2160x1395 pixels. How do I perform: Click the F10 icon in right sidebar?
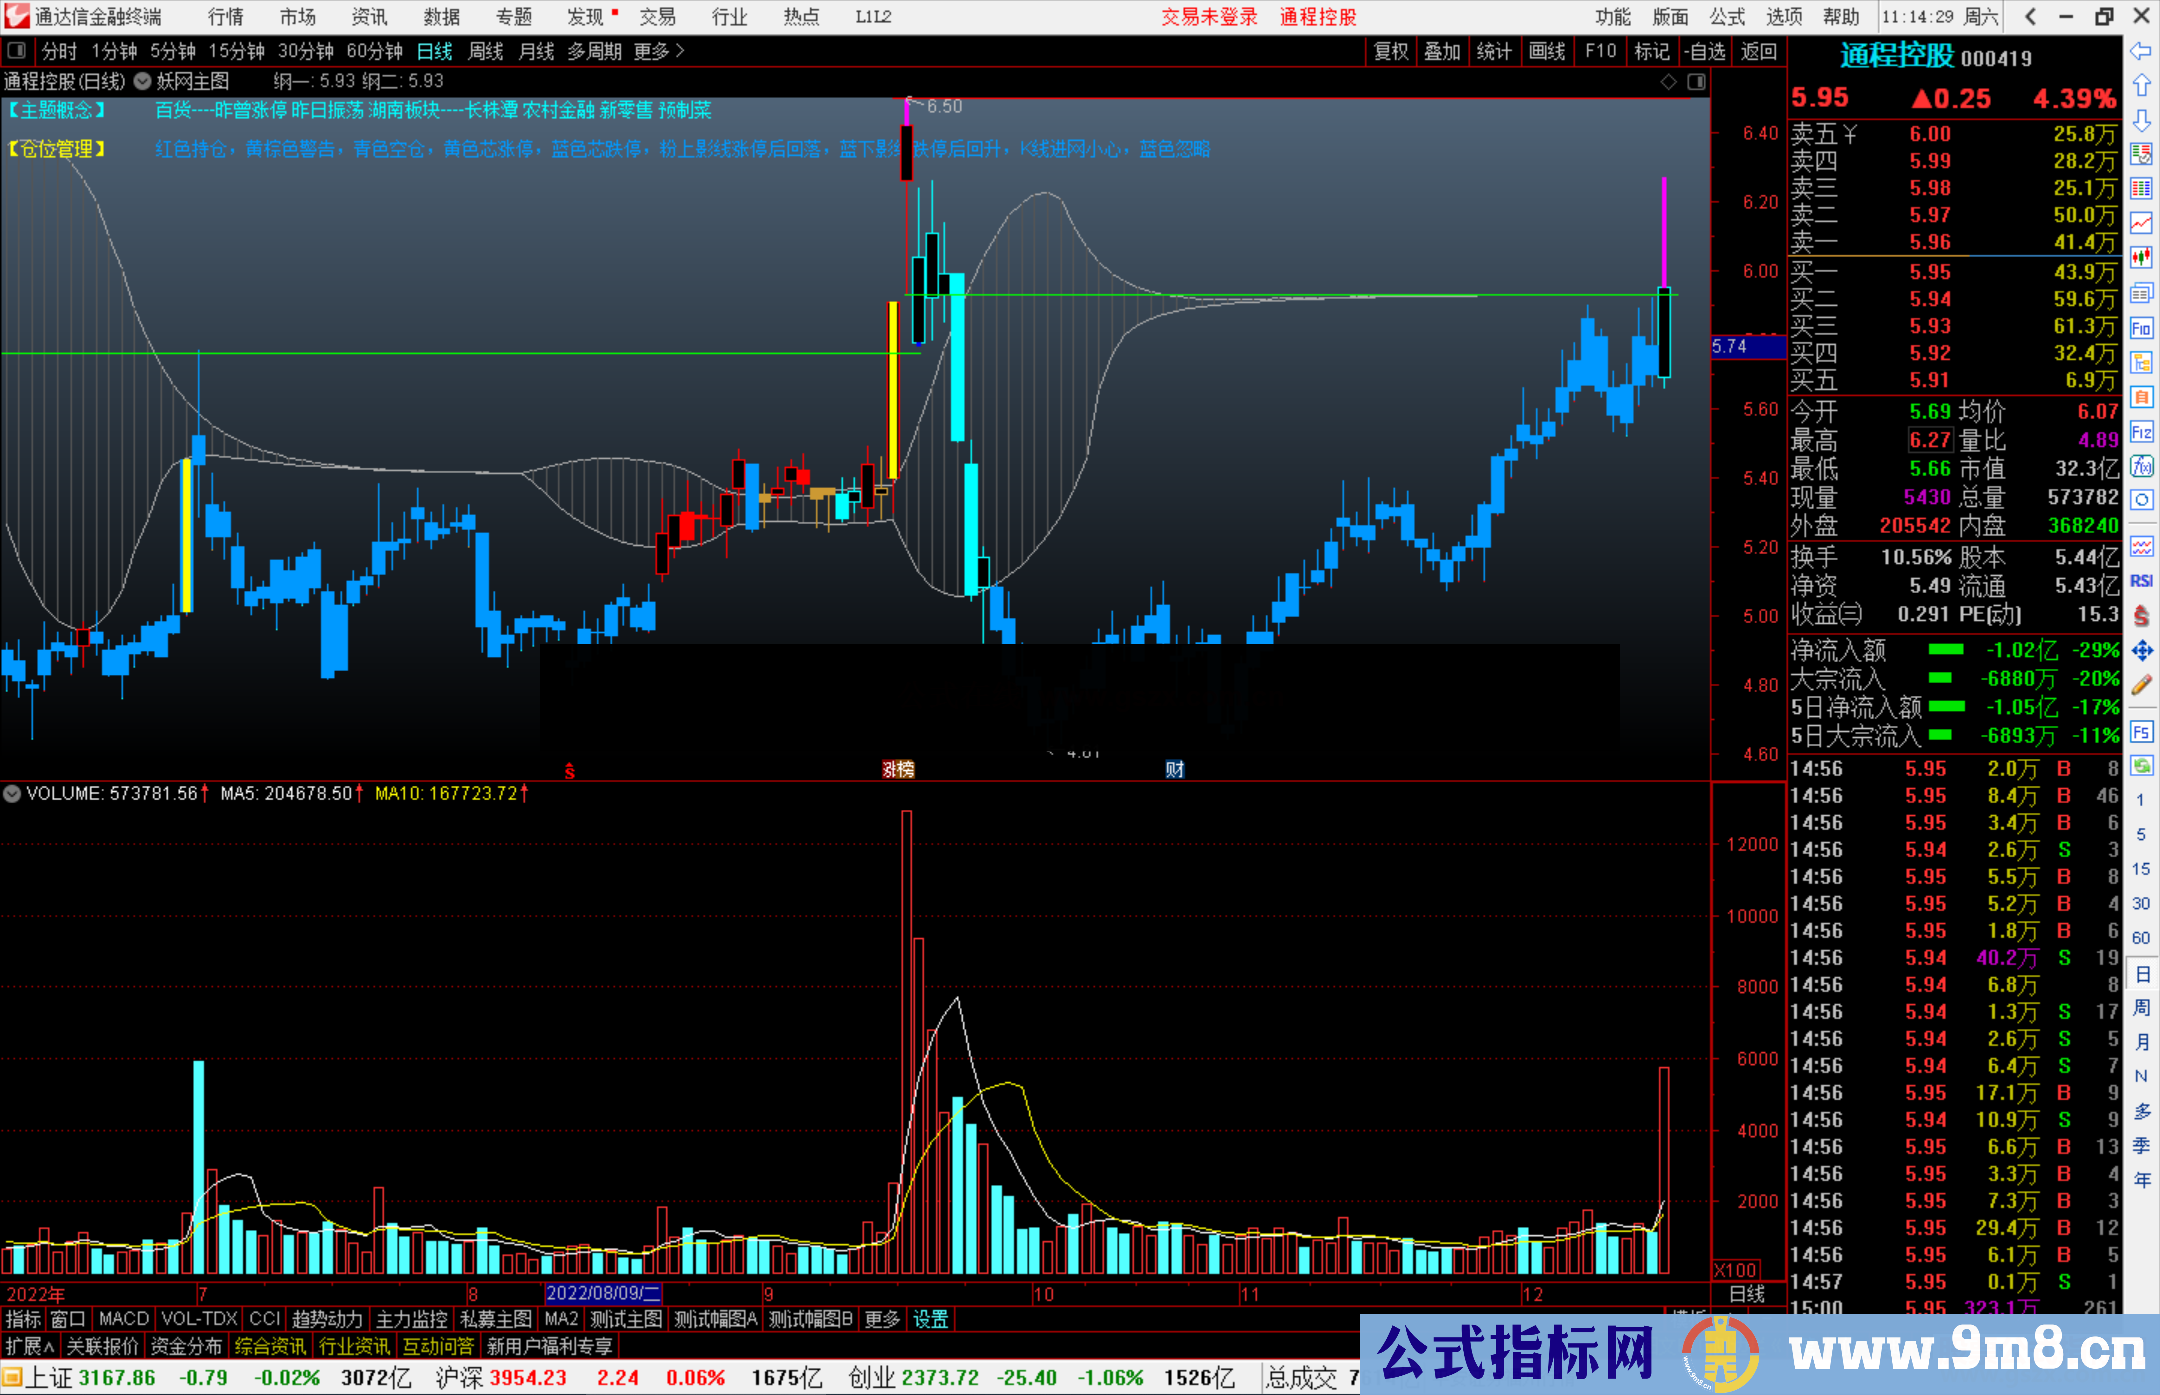[2141, 328]
